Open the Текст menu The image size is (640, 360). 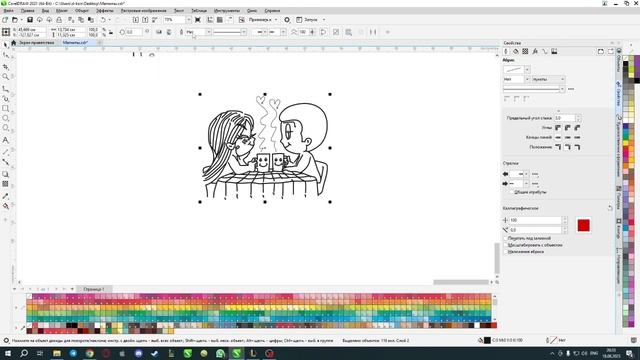tap(179, 11)
